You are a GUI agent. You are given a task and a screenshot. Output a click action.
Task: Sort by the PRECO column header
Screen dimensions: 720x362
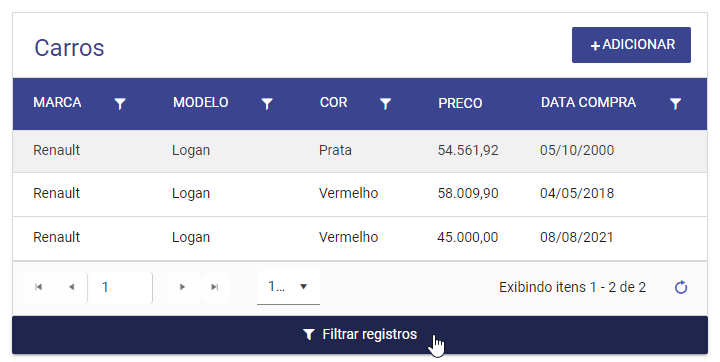pos(460,103)
